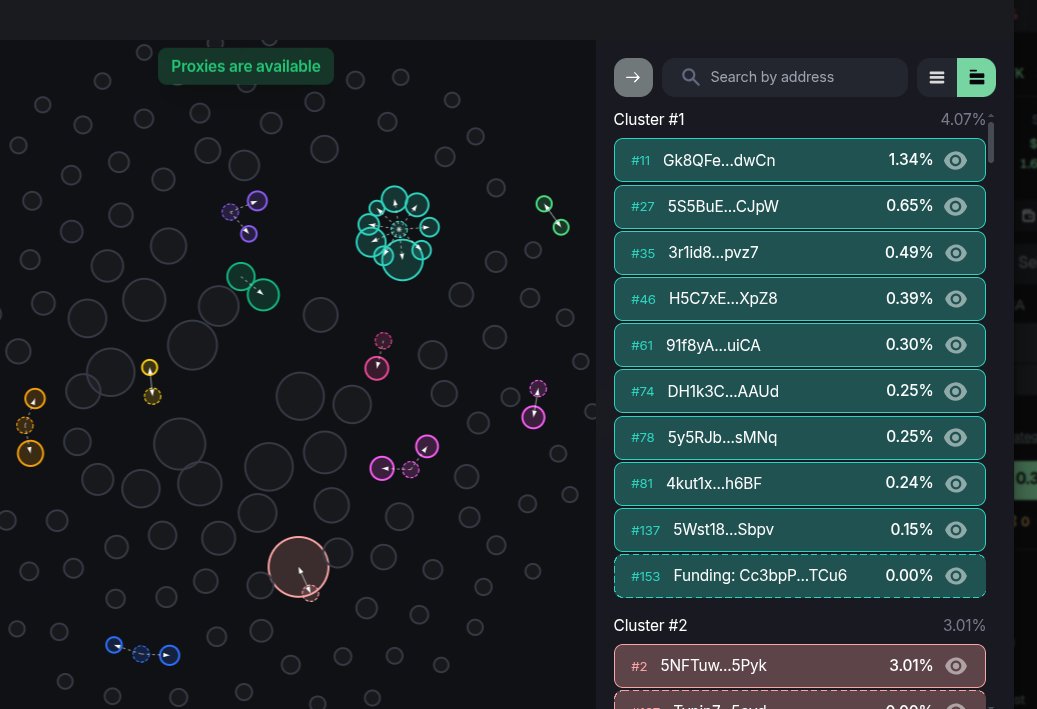1037x709 pixels.
Task: Click the Proxies are available badge
Action: 245,66
